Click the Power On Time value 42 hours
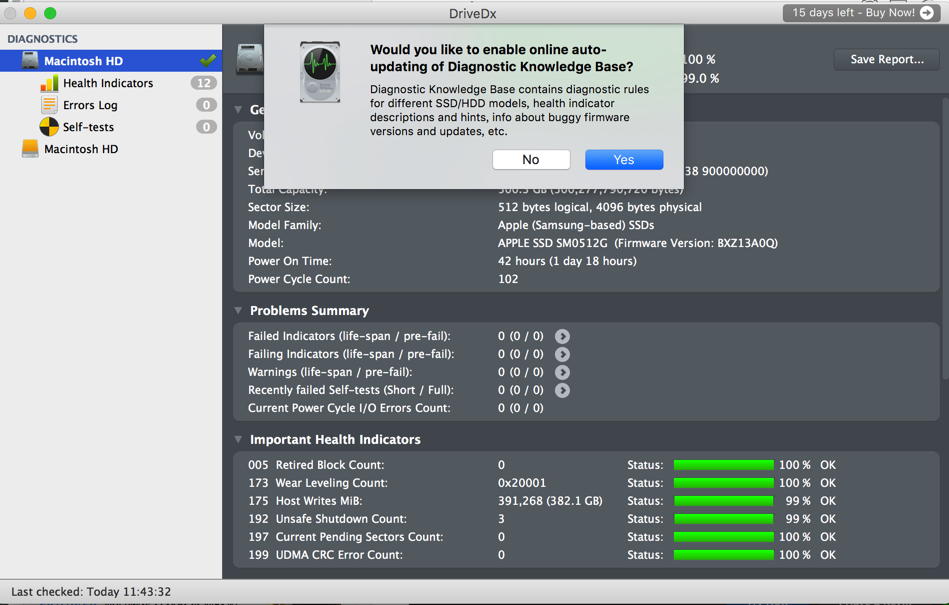The image size is (949, 605). [567, 261]
